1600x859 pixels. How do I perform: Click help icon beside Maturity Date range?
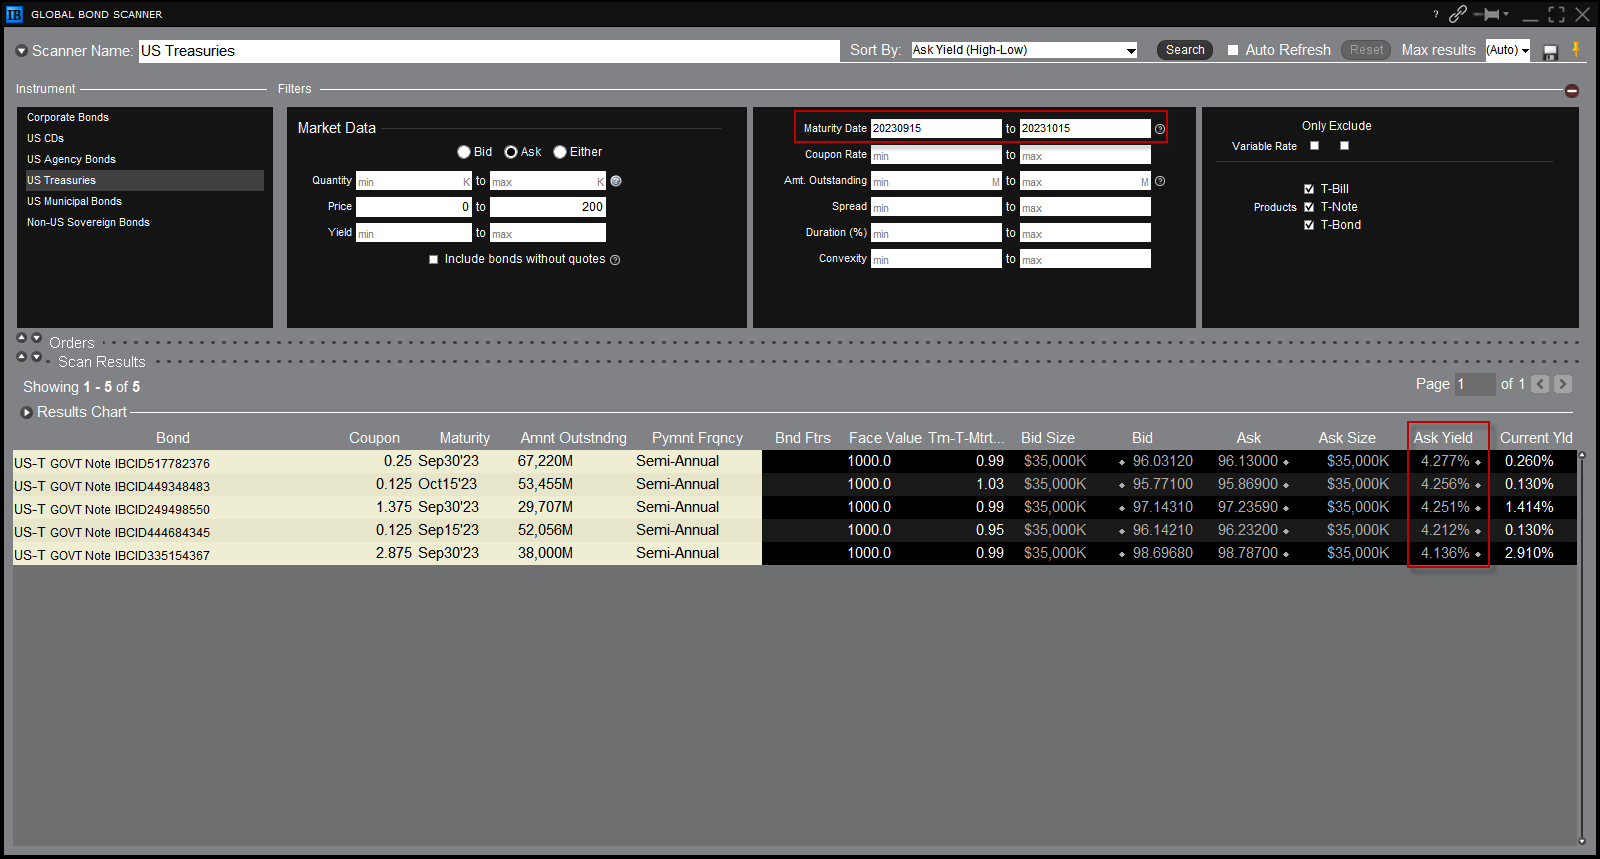(x=1160, y=129)
